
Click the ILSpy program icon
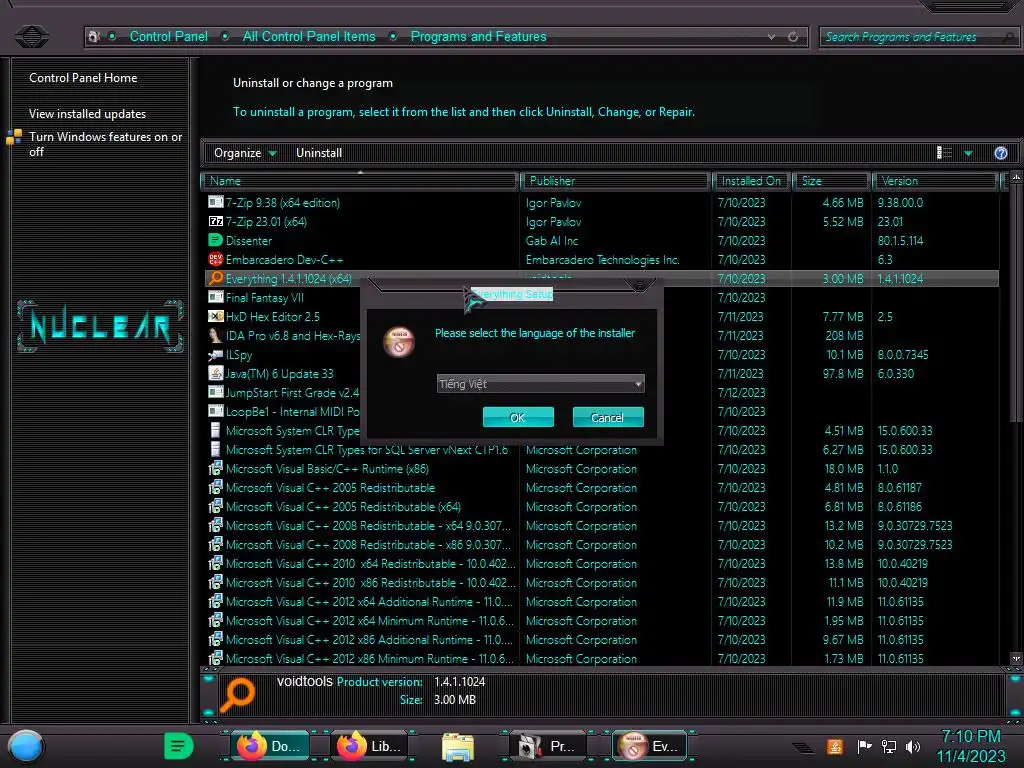point(216,355)
